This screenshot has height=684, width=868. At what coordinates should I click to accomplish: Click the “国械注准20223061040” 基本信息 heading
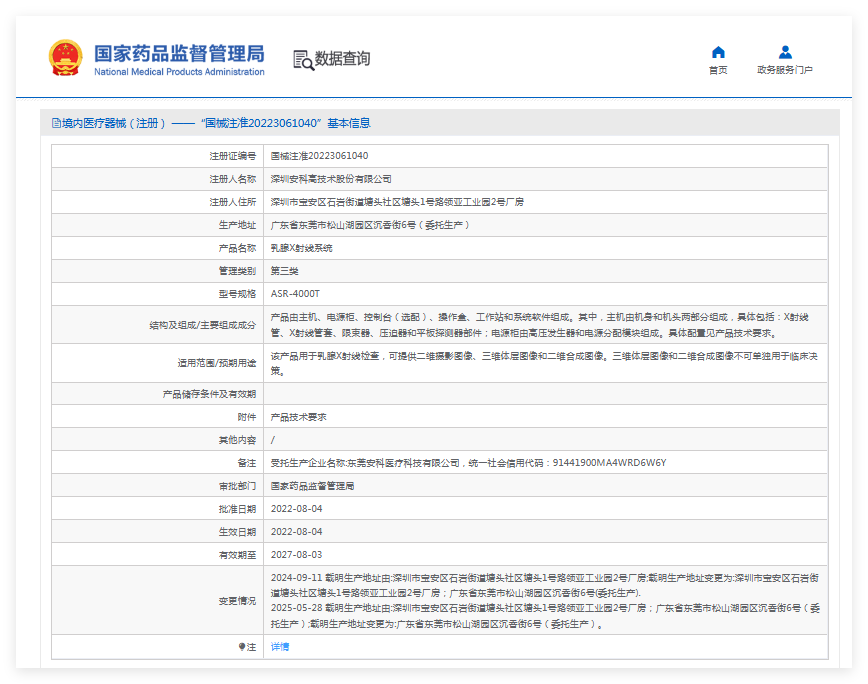[x=286, y=123]
